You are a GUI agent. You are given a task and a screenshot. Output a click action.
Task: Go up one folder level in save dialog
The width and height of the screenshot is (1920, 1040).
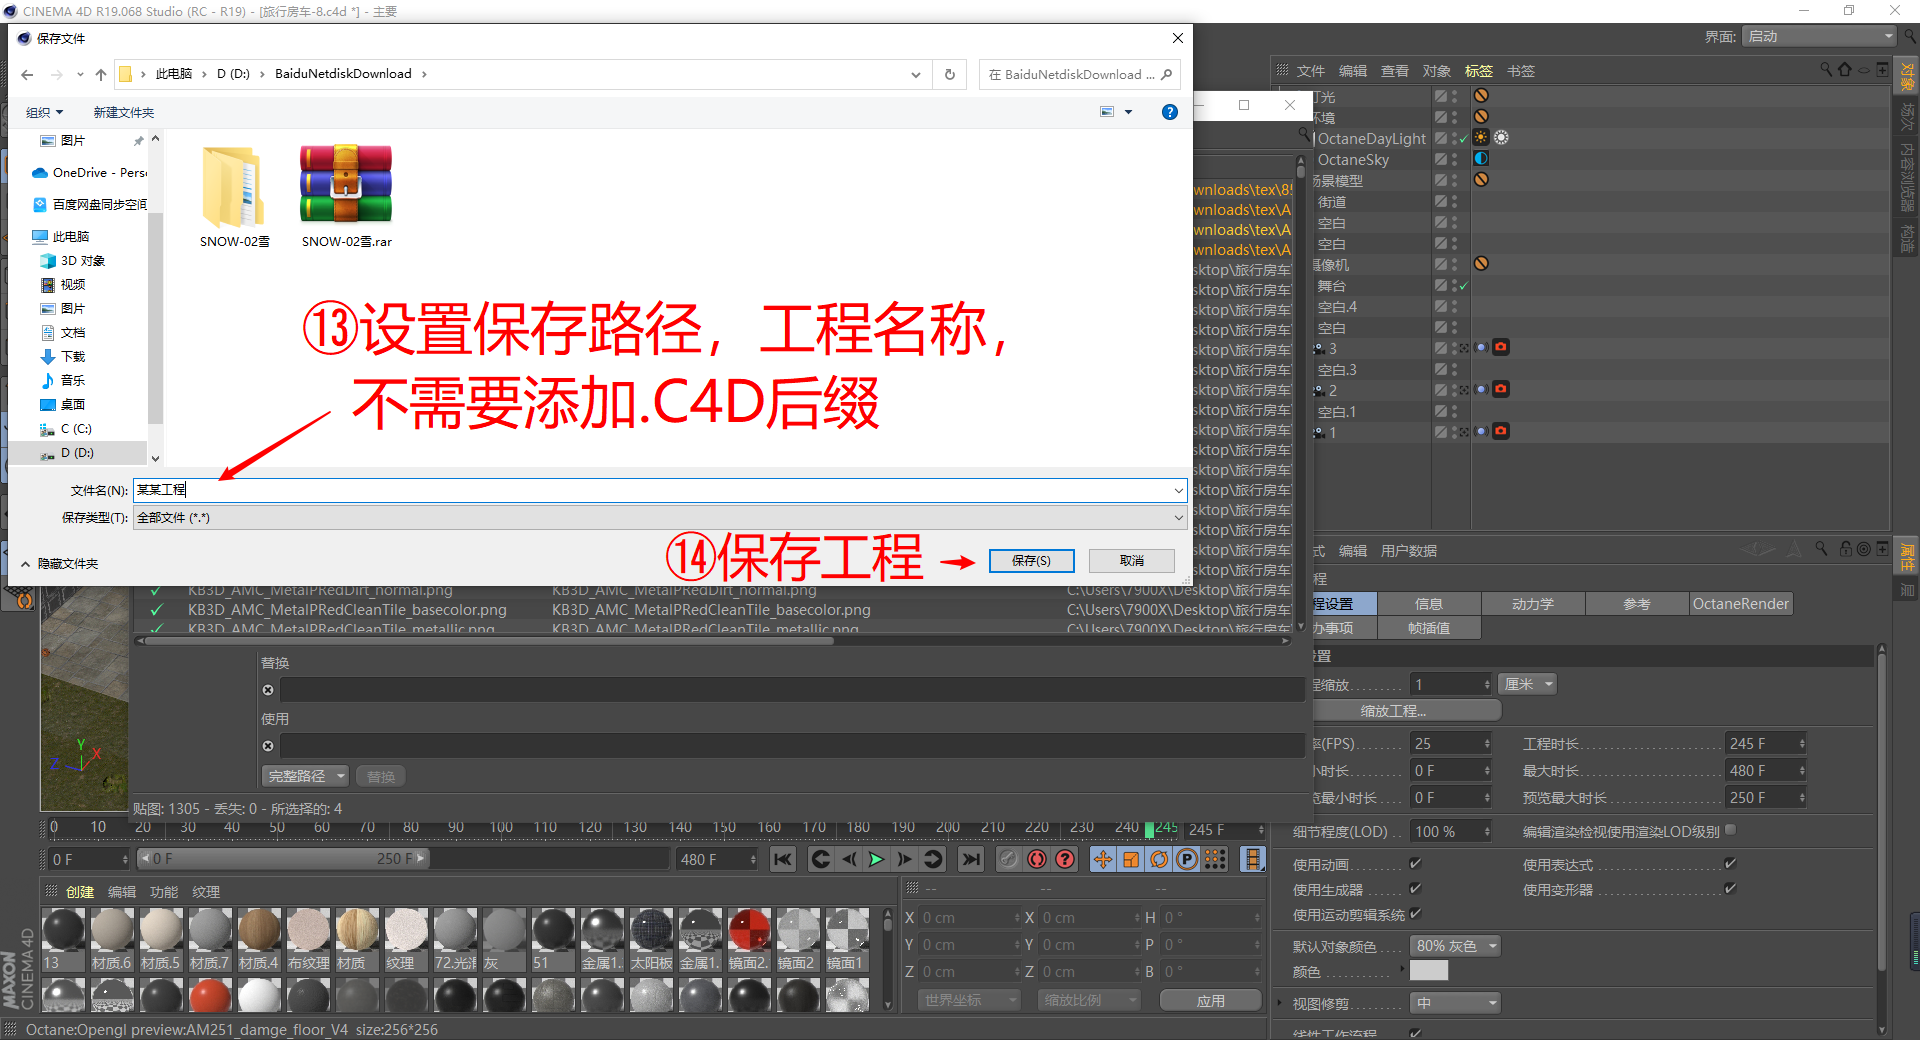click(101, 74)
